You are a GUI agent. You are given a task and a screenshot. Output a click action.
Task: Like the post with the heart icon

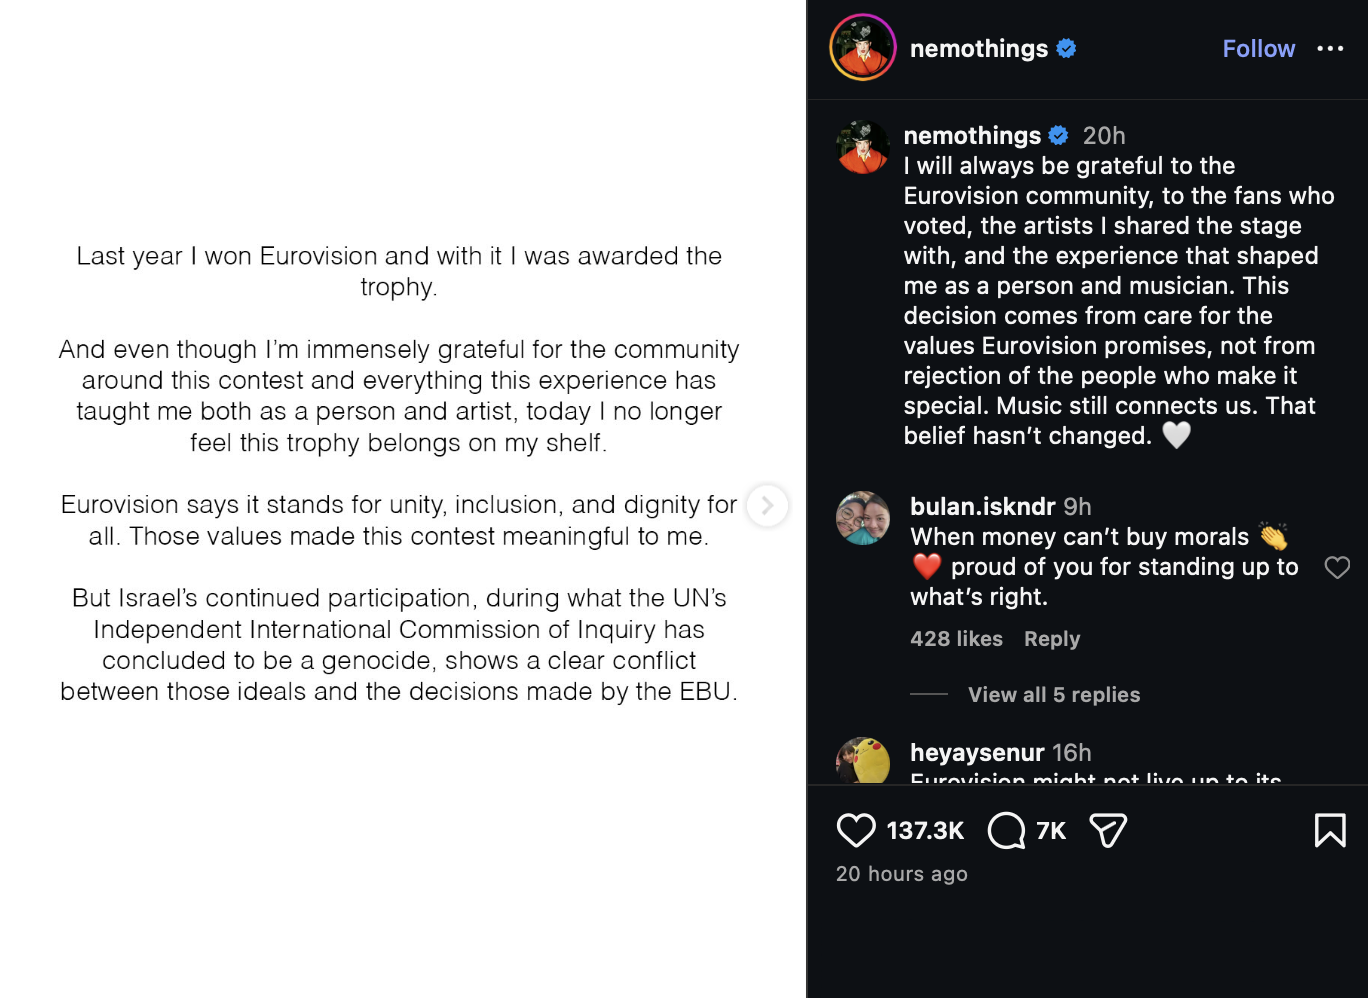click(x=856, y=830)
